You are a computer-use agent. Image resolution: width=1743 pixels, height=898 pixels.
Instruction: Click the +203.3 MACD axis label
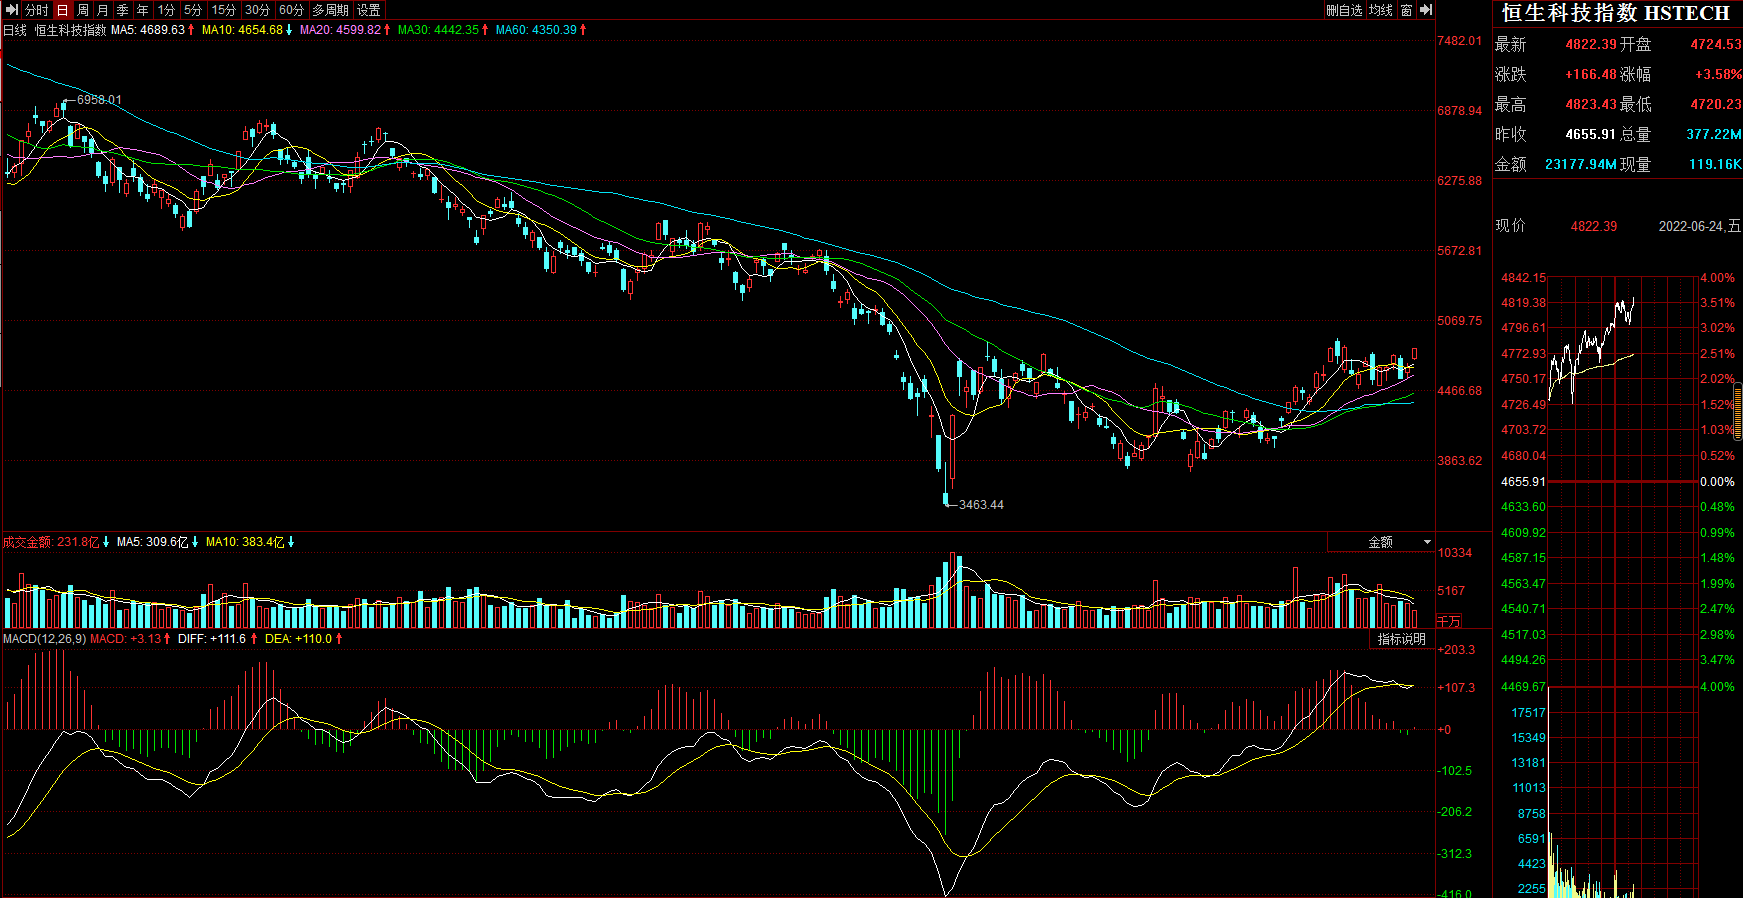1456,650
